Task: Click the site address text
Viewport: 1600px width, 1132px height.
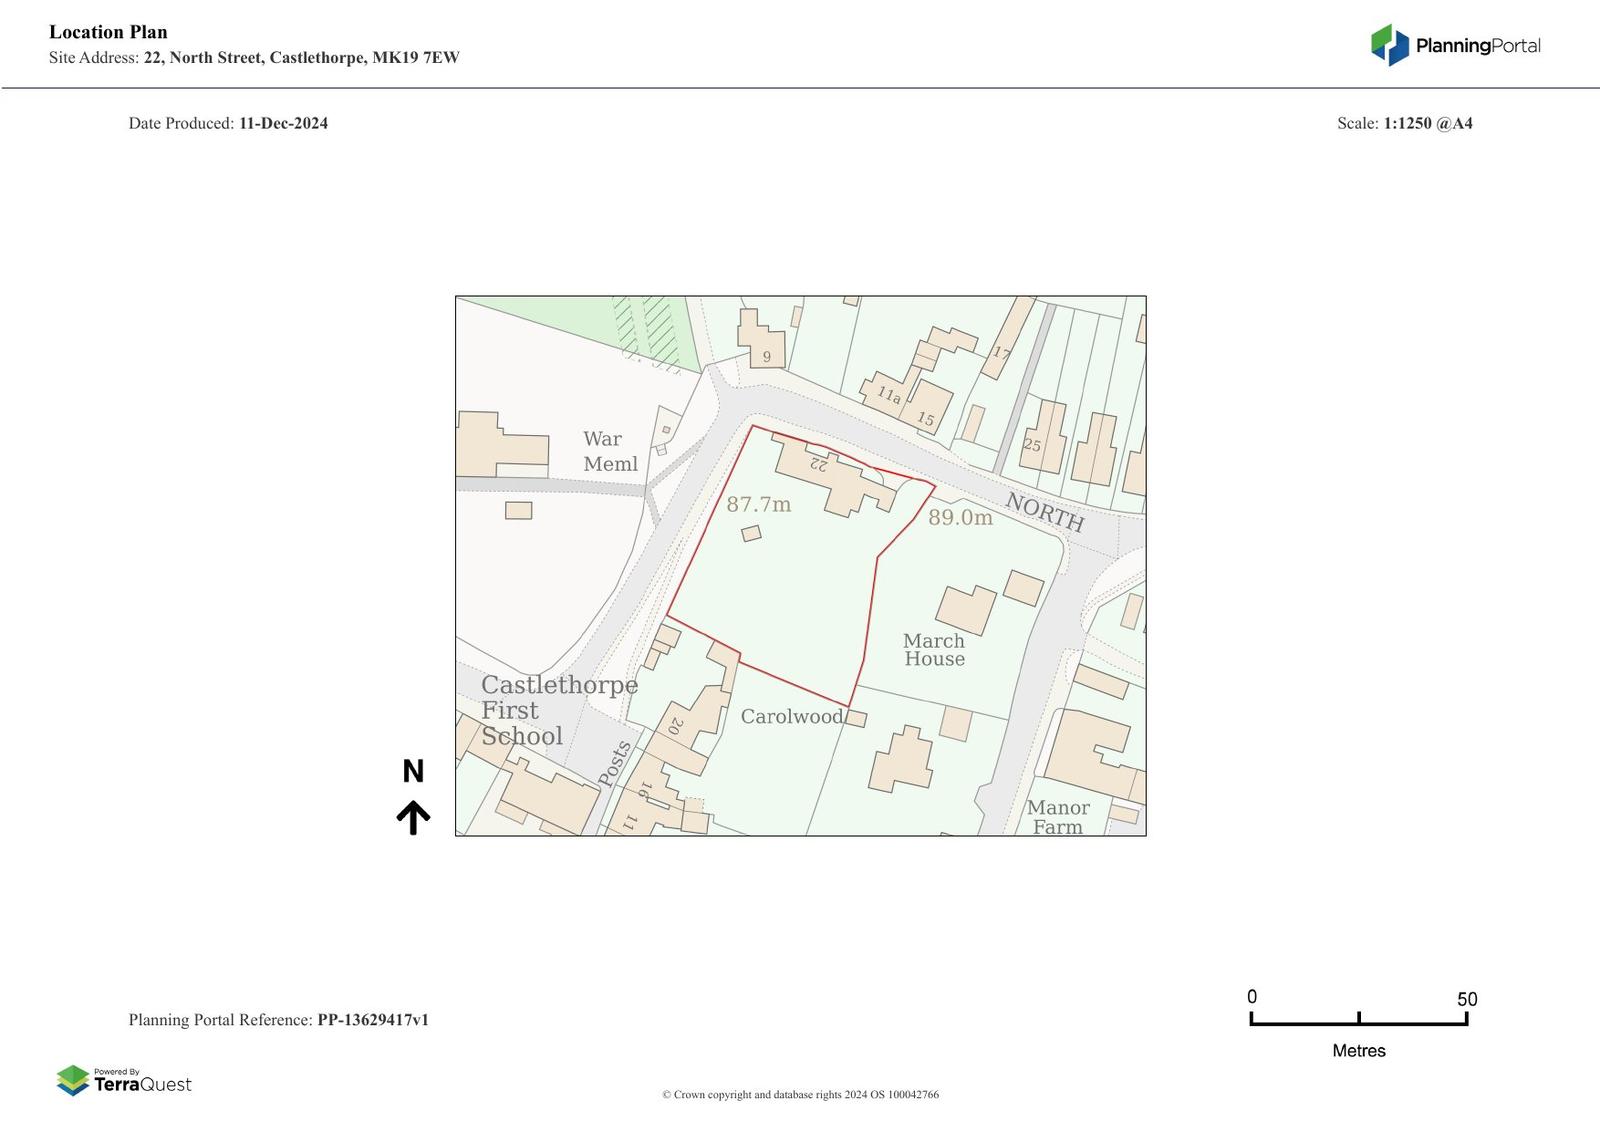Action: pos(254,58)
